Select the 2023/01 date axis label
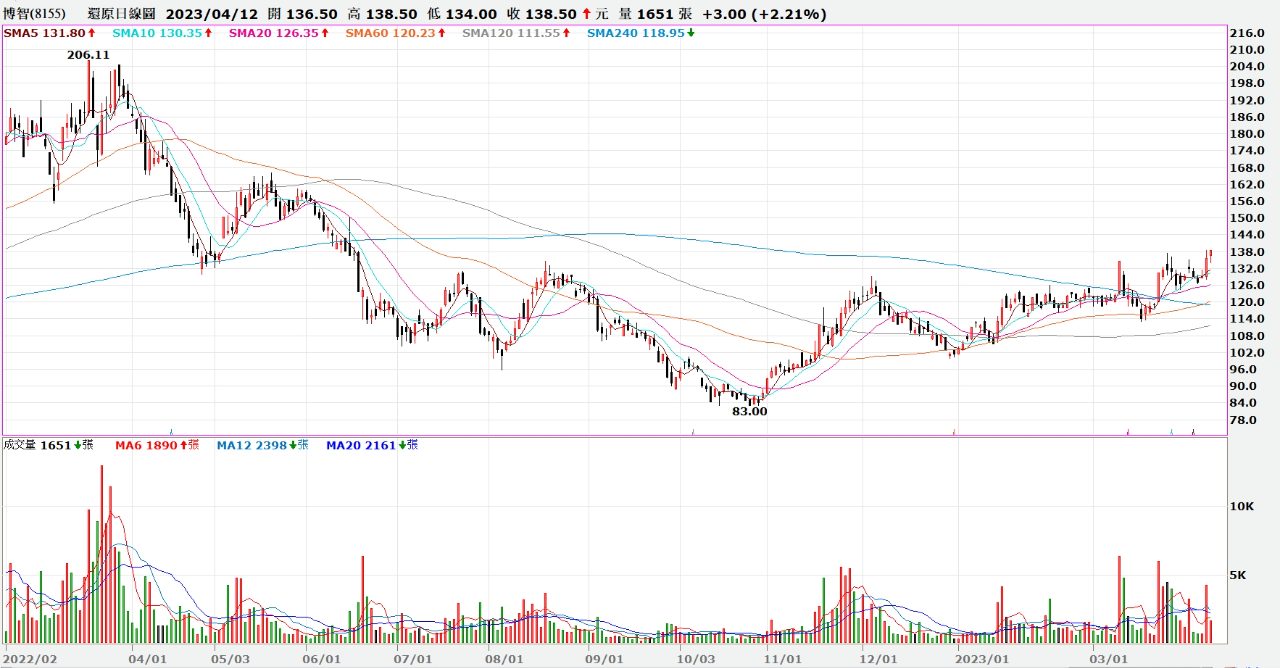1280x668 pixels. 983,659
